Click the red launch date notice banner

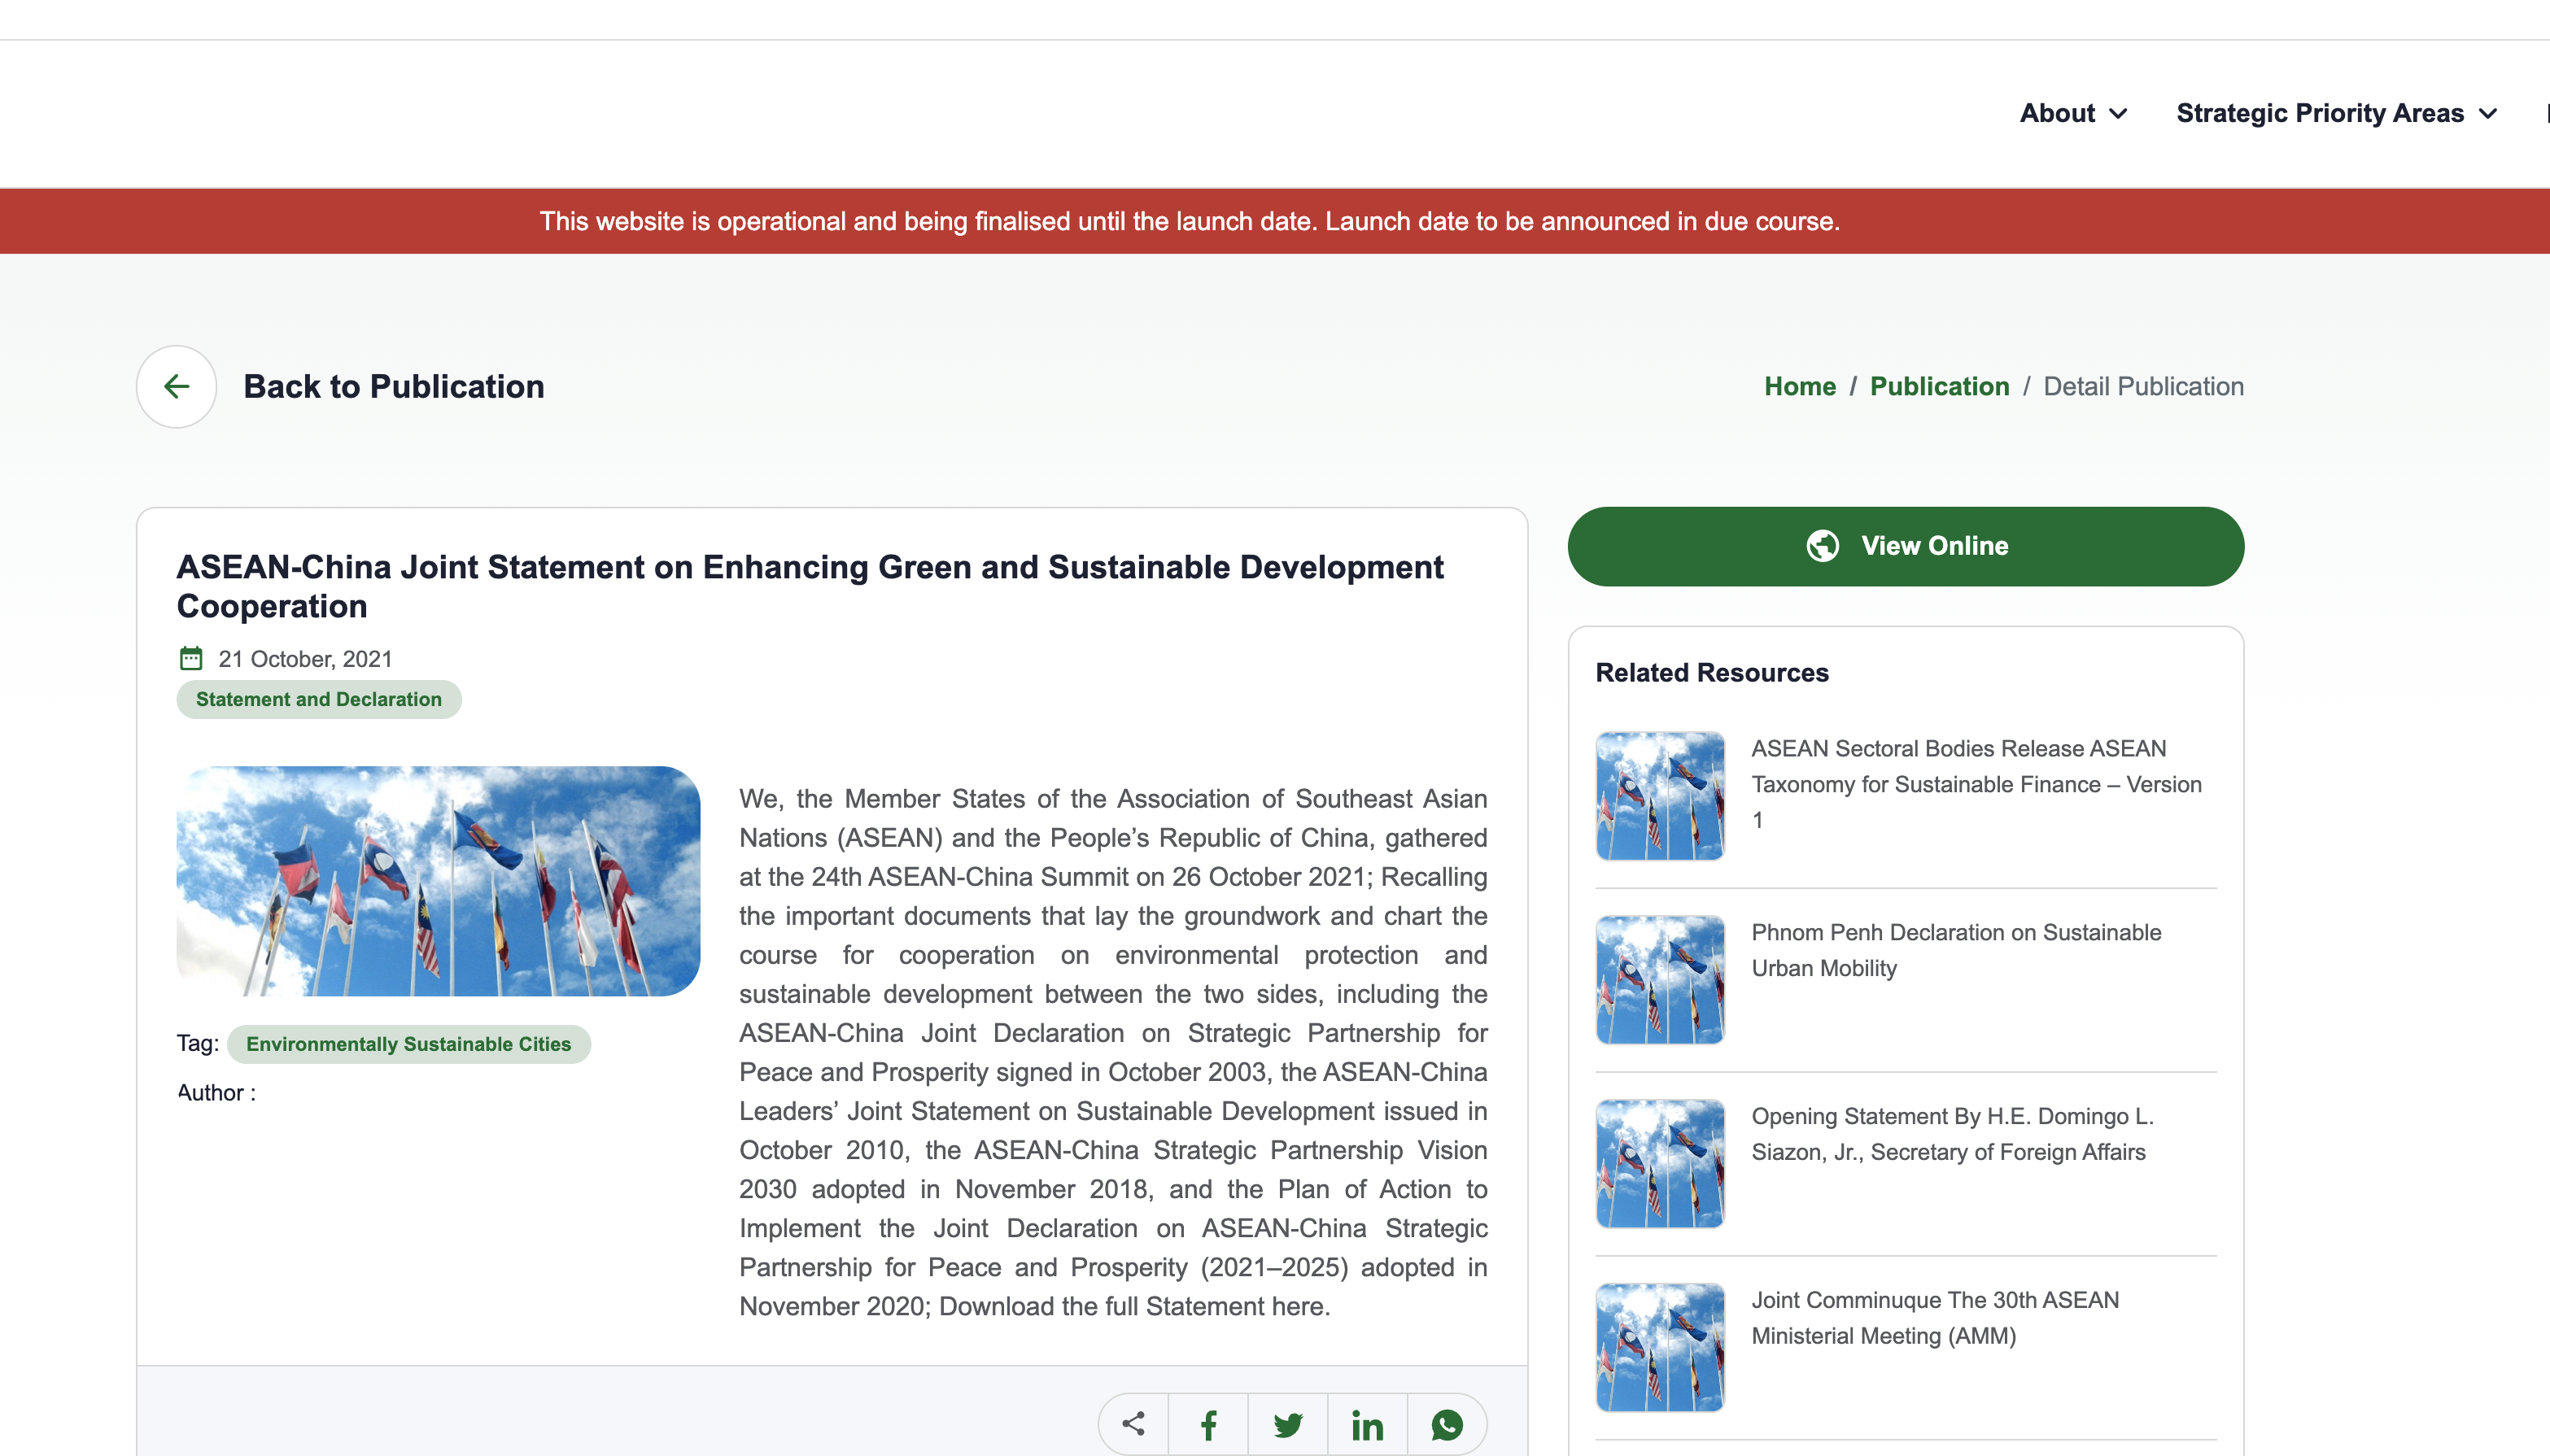[x=1275, y=221]
